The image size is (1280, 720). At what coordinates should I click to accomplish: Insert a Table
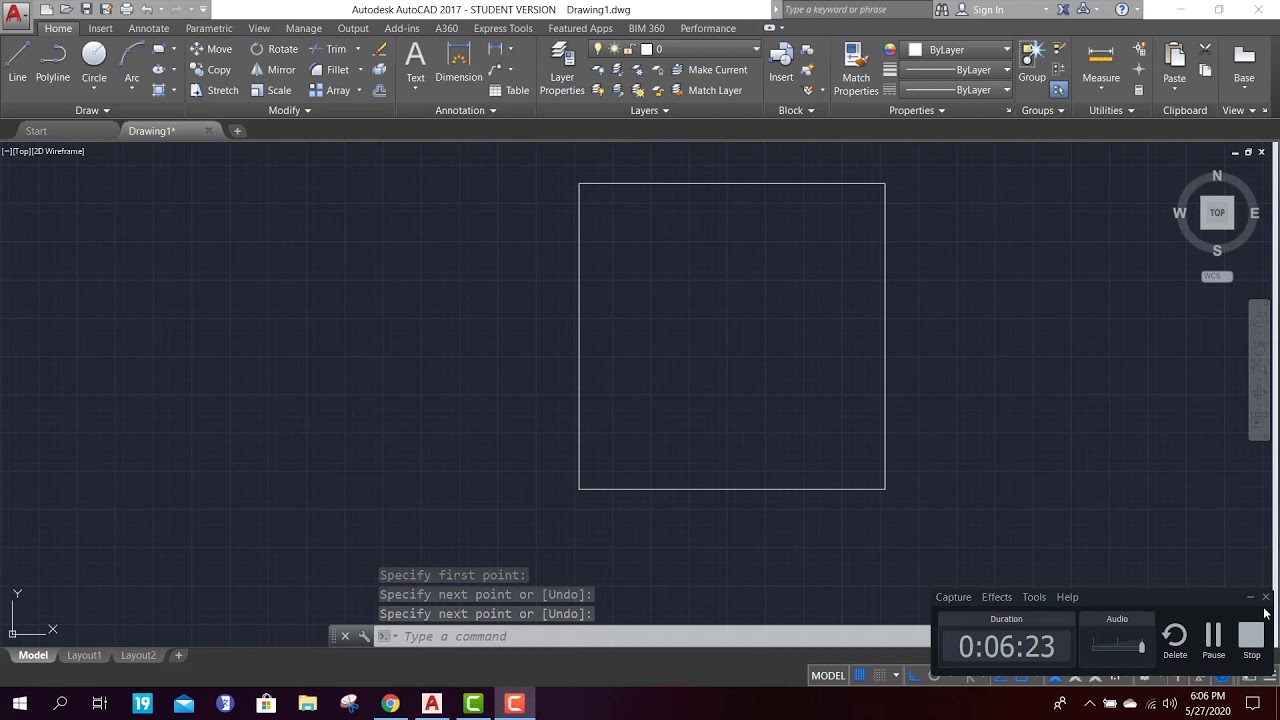click(x=509, y=90)
